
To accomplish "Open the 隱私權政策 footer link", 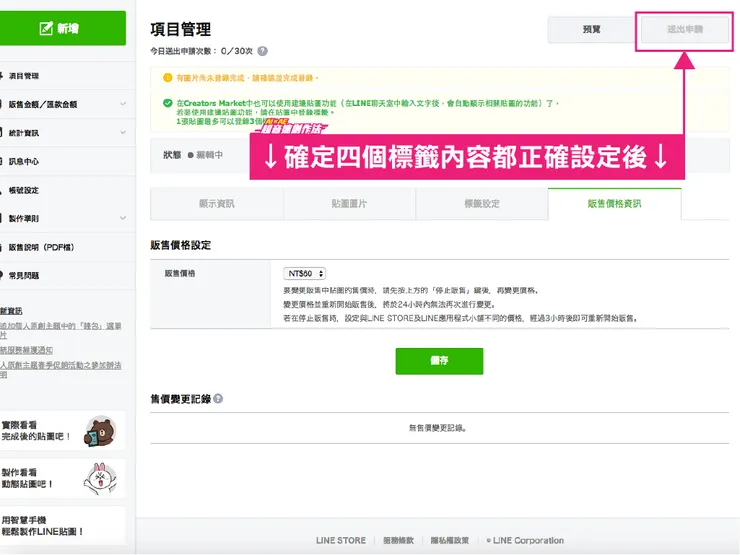I will coord(450,540).
